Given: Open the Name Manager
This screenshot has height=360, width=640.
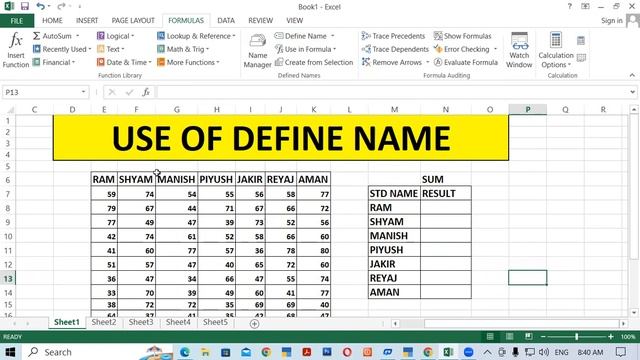Looking at the screenshot, I should 258,51.
